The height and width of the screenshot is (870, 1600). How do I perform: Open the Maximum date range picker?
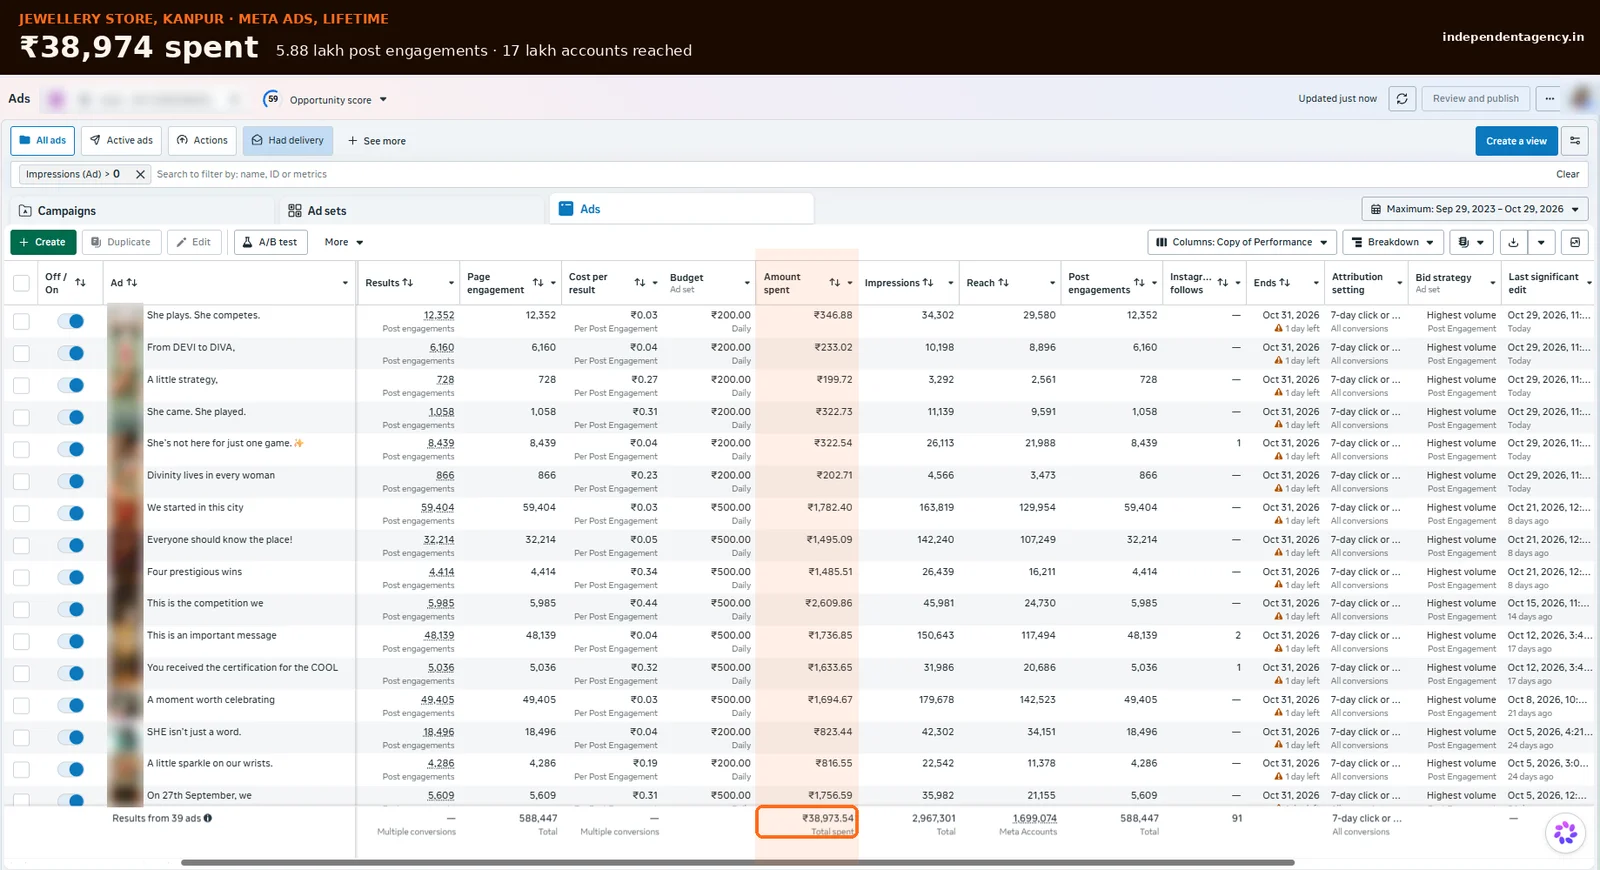tap(1474, 209)
